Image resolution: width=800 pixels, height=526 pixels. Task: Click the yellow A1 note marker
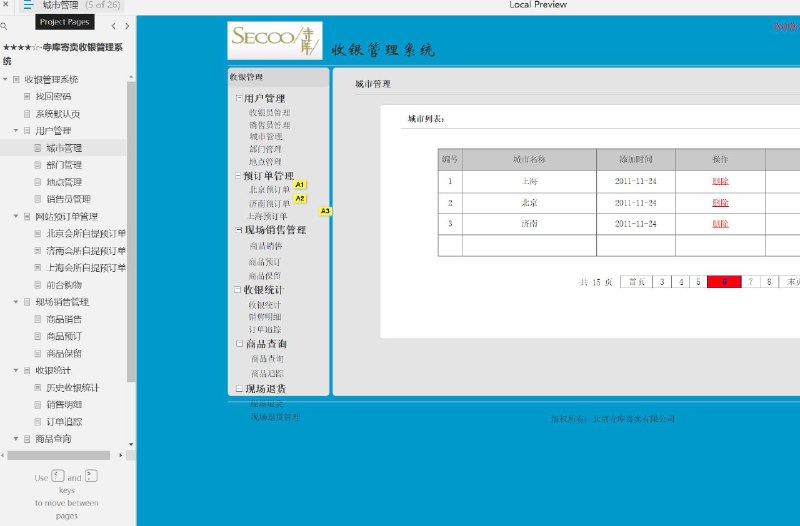tap(300, 185)
